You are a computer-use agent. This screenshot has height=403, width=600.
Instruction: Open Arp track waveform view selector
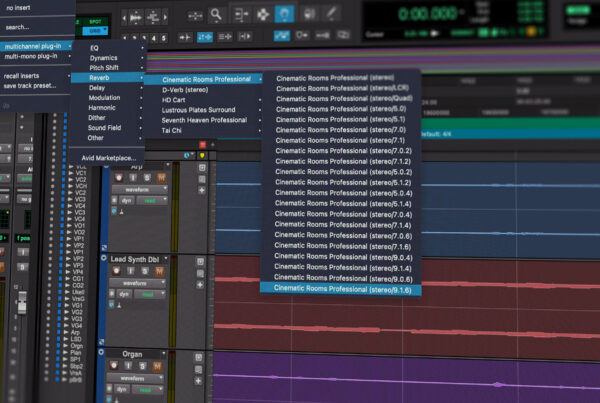tap(139, 189)
